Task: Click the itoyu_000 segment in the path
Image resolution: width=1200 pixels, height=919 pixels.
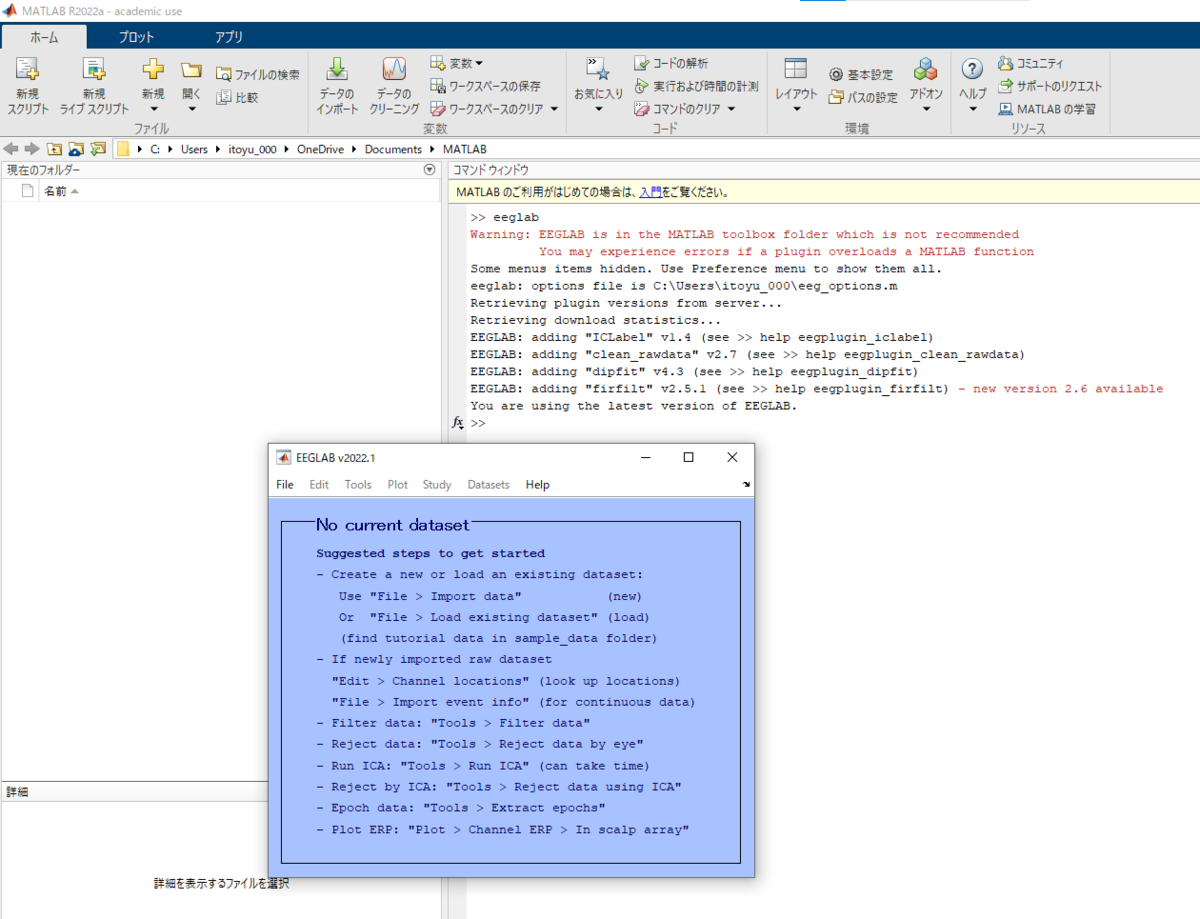Action: click(251, 149)
